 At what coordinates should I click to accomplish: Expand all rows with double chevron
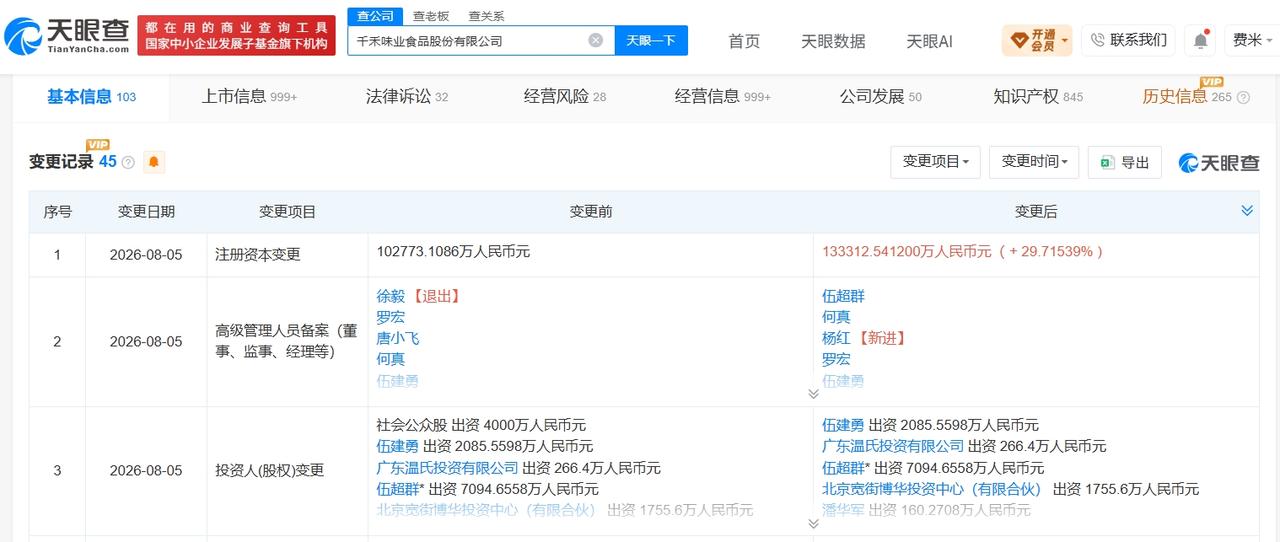click(x=1247, y=211)
